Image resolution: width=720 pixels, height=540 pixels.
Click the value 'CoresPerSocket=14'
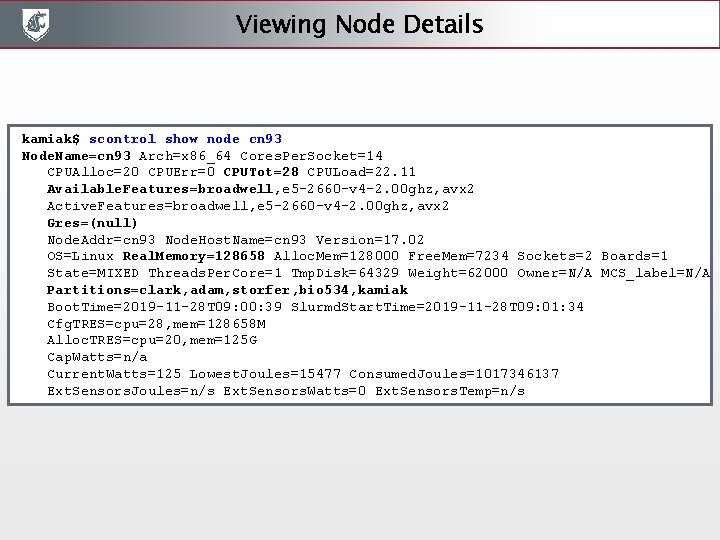tap(311, 156)
